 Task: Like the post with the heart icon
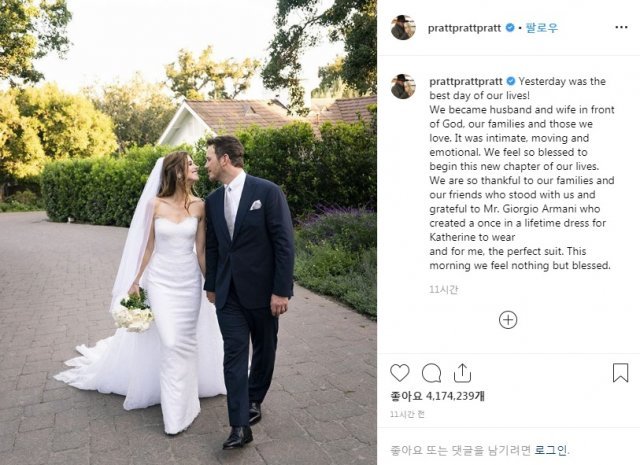[400, 373]
